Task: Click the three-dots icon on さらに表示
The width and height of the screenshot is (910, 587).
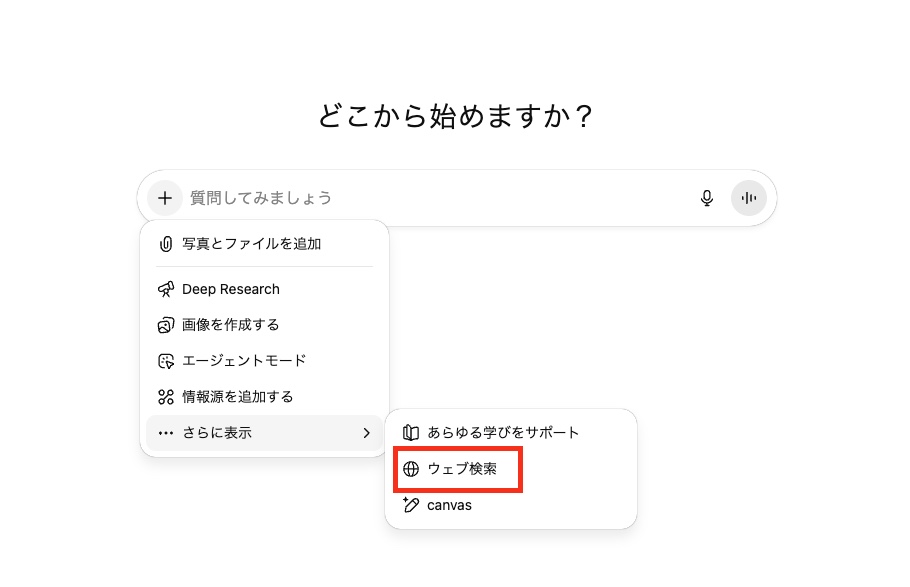Action: 166,433
